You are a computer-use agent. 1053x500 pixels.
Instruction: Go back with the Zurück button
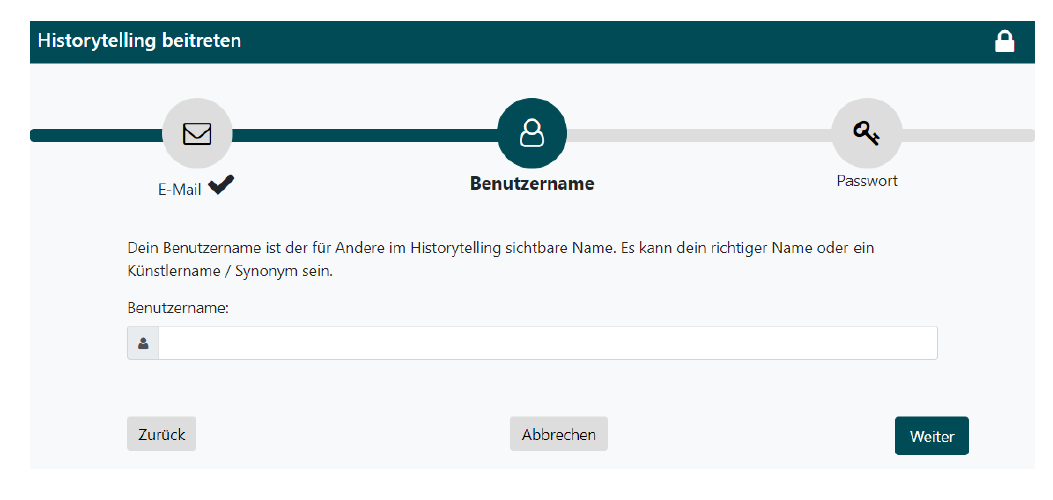(x=161, y=434)
